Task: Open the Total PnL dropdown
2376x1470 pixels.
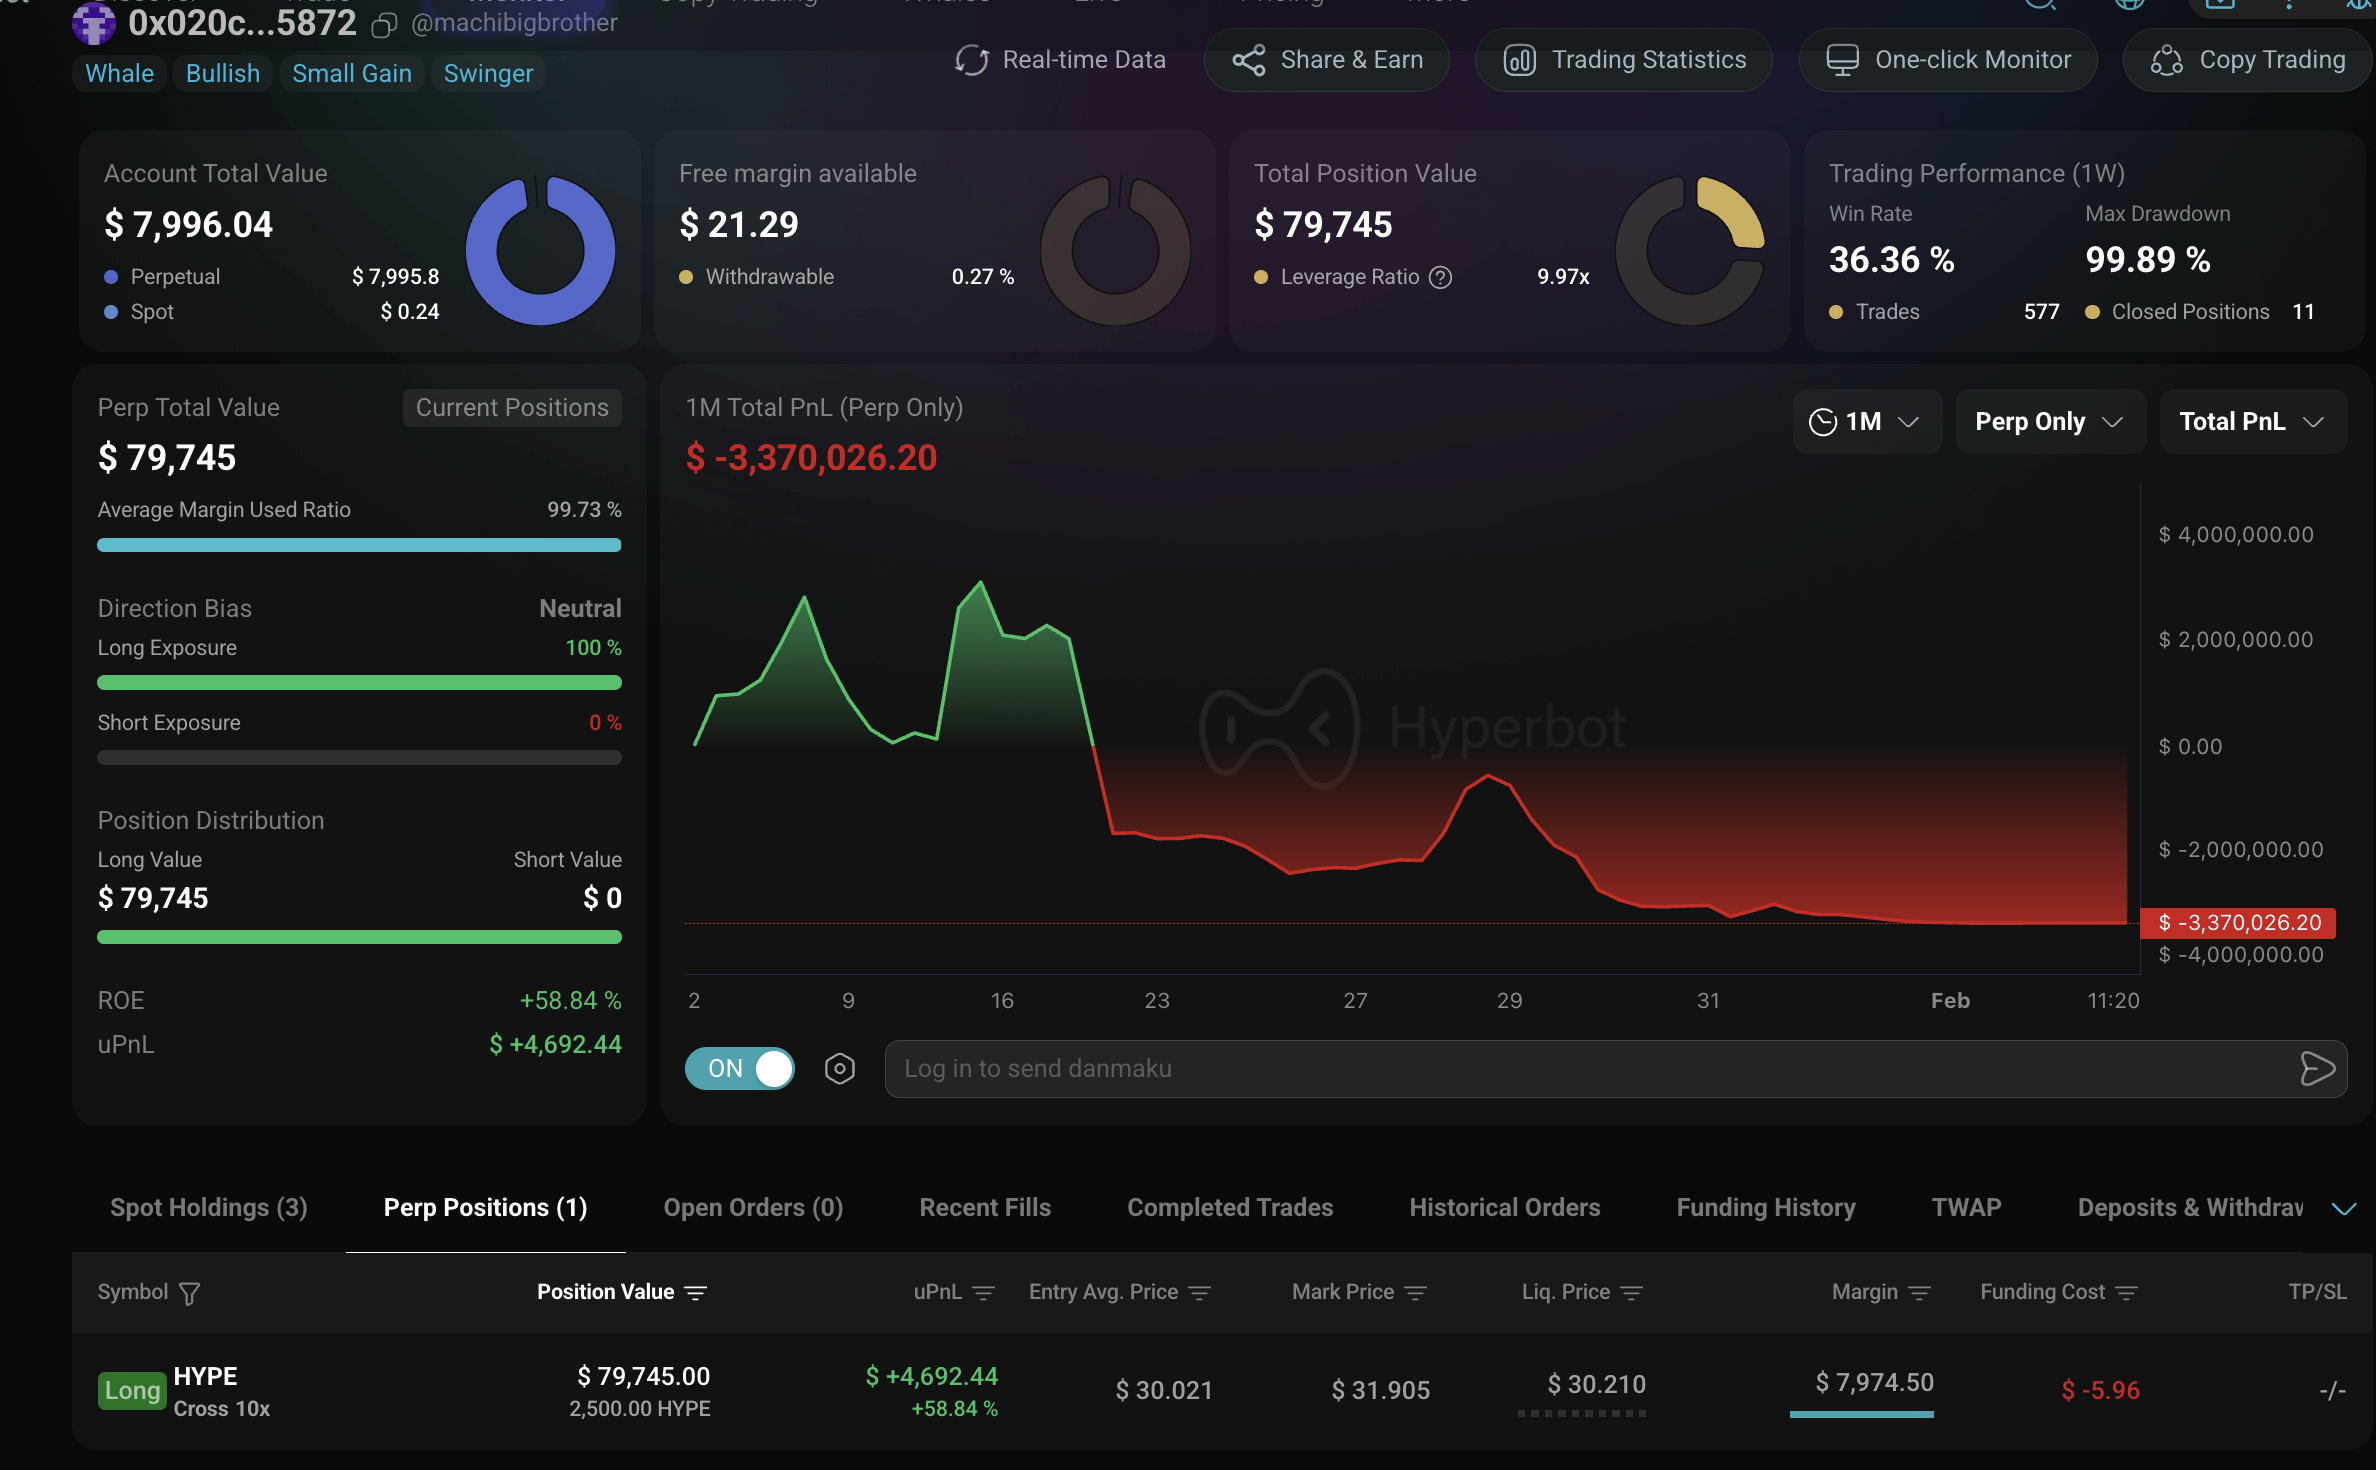Action: point(2253,421)
